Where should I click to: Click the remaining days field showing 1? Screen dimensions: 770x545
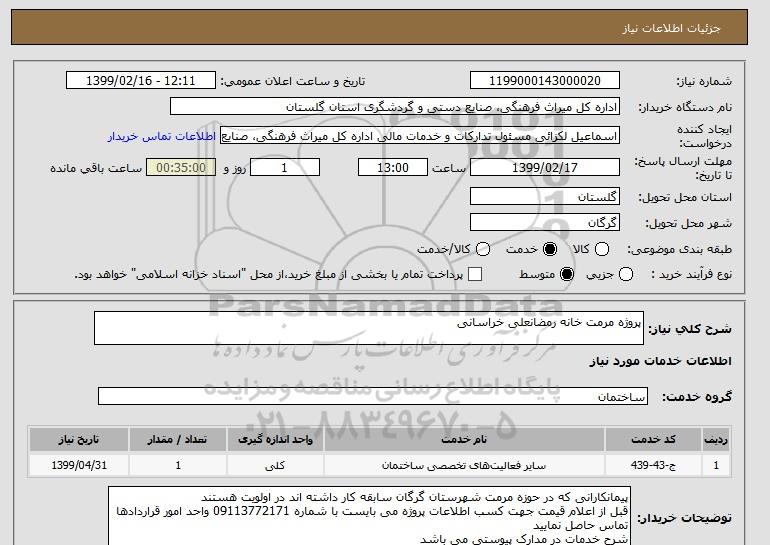click(285, 167)
